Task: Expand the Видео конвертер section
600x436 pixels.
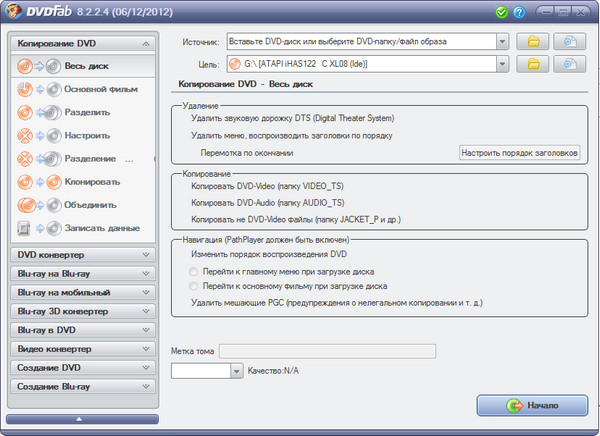Action: point(80,349)
